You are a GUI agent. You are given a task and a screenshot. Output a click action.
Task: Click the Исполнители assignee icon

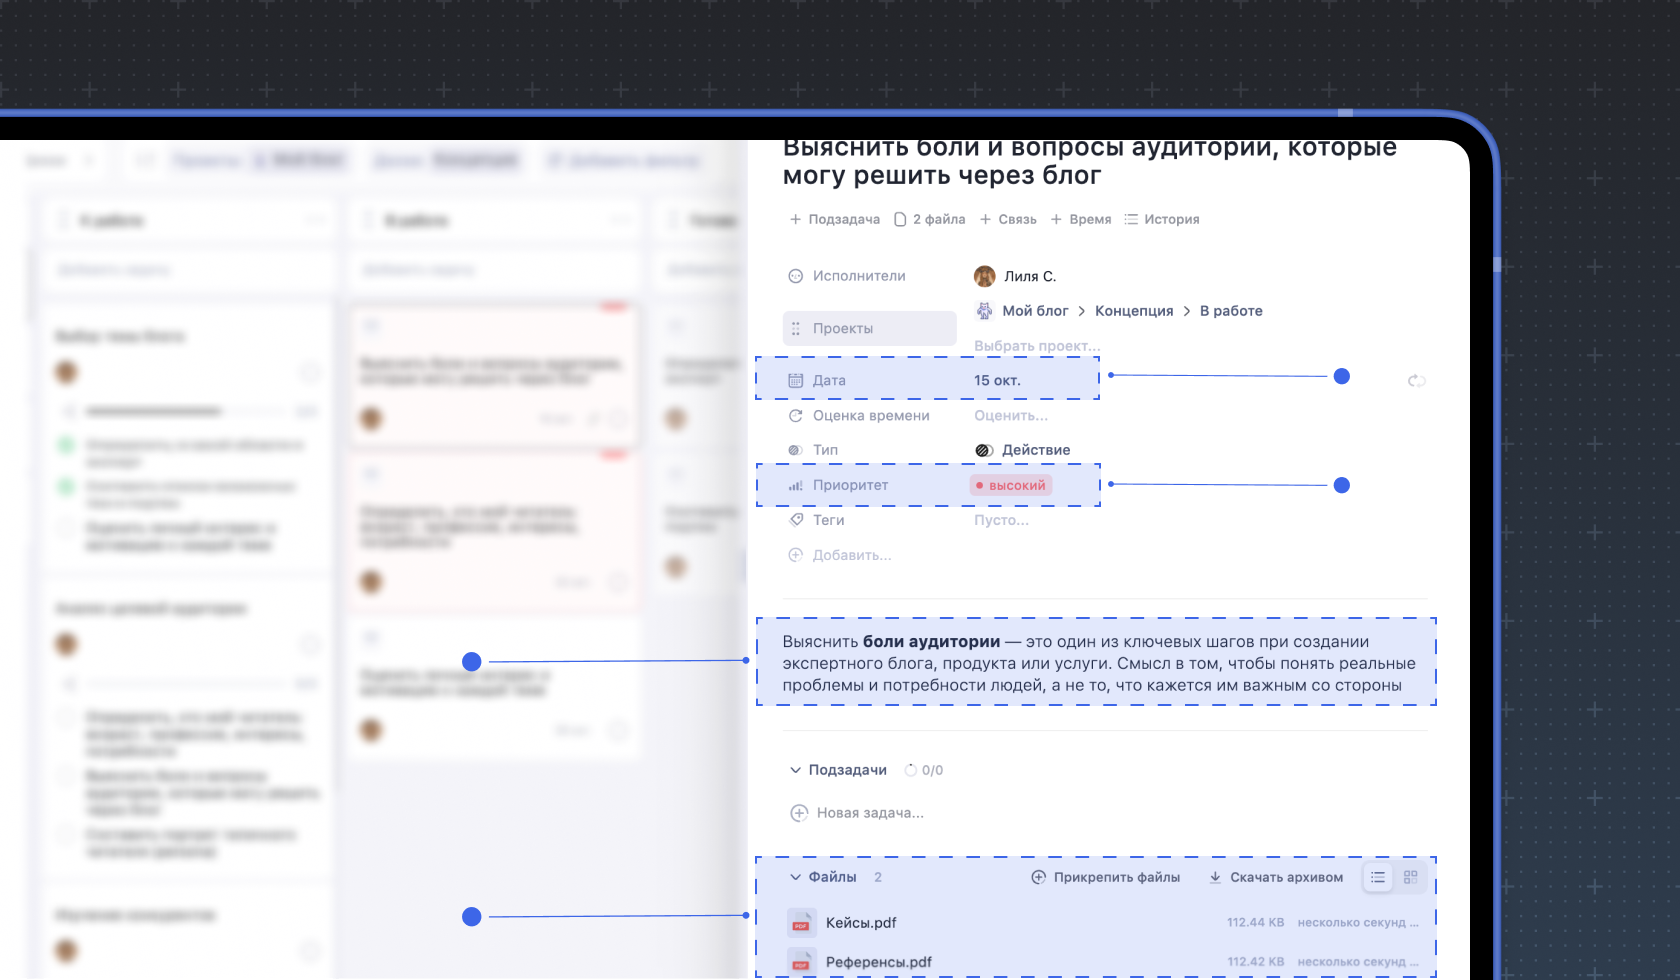click(795, 276)
